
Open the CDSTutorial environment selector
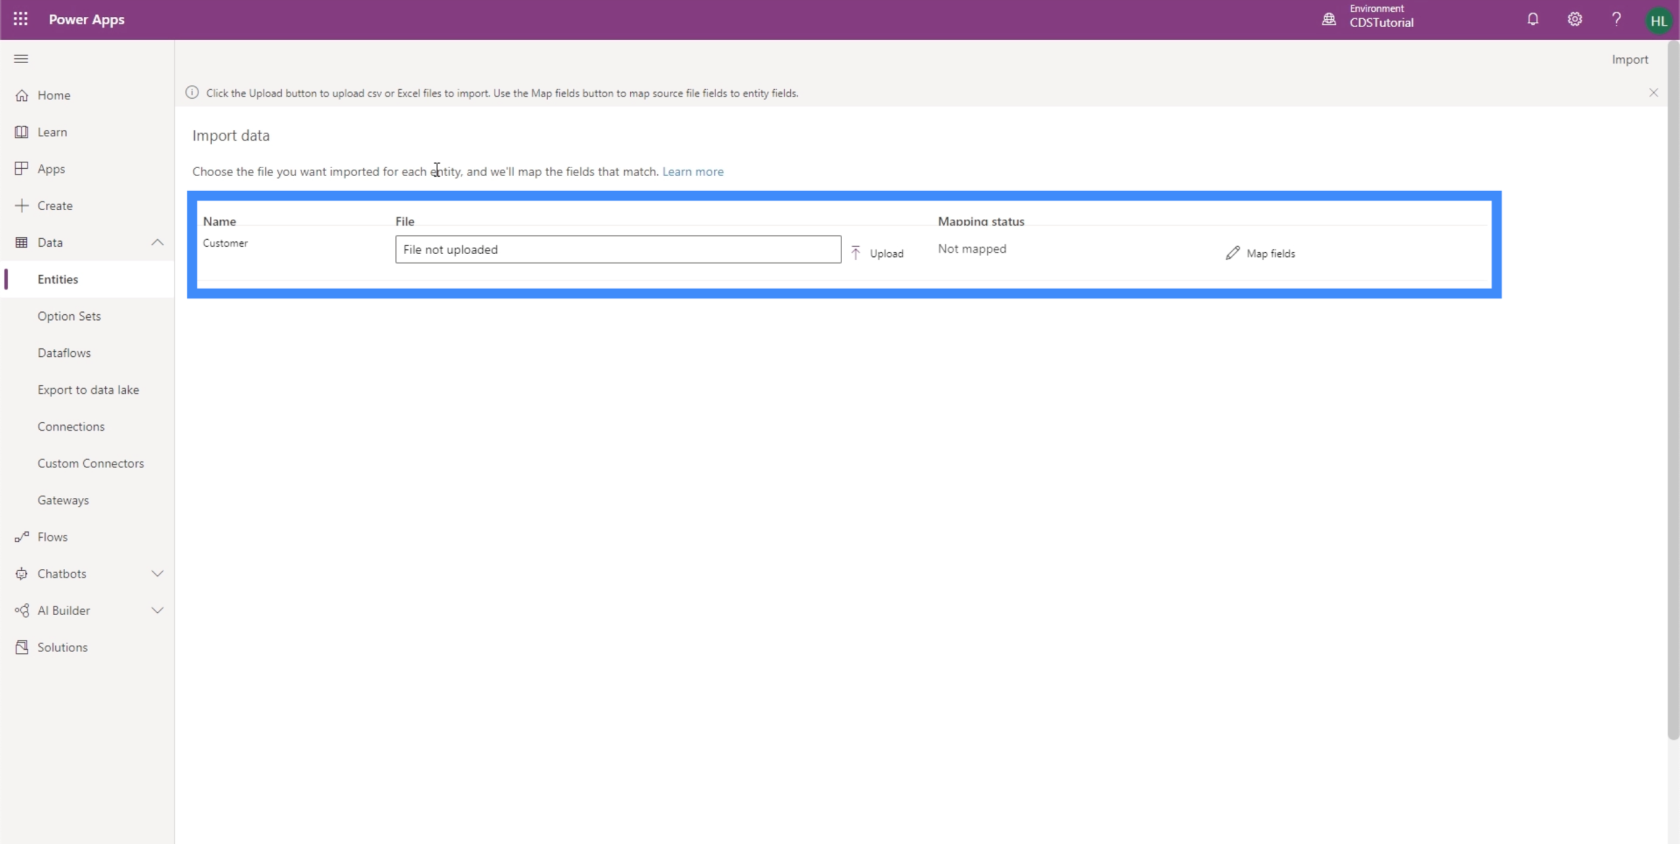(x=1381, y=23)
